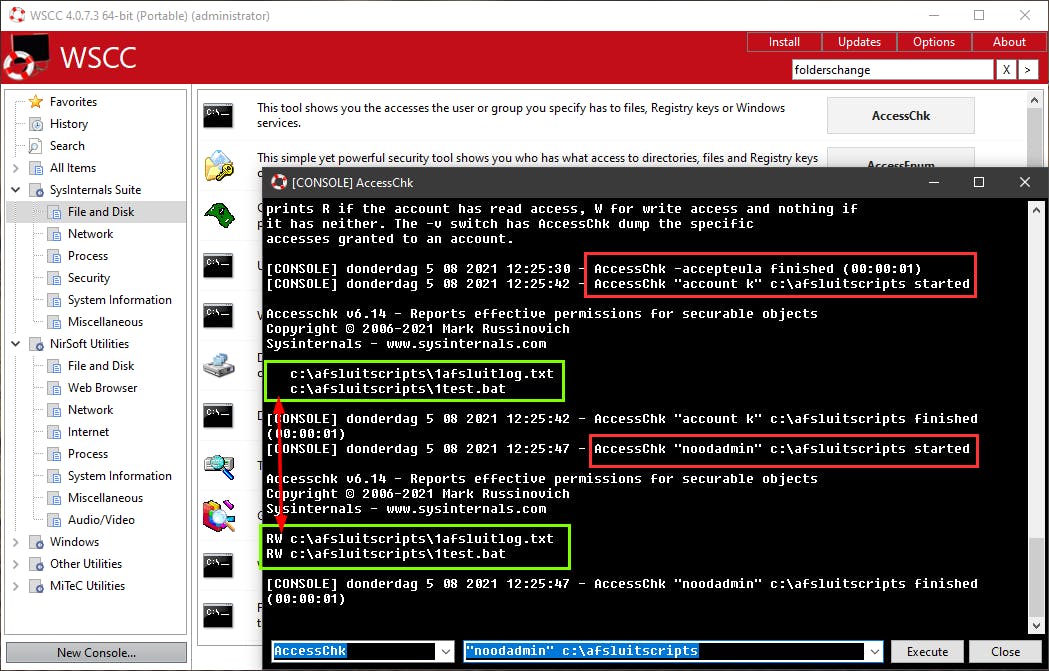
Task: Open the Options menu
Action: (934, 41)
